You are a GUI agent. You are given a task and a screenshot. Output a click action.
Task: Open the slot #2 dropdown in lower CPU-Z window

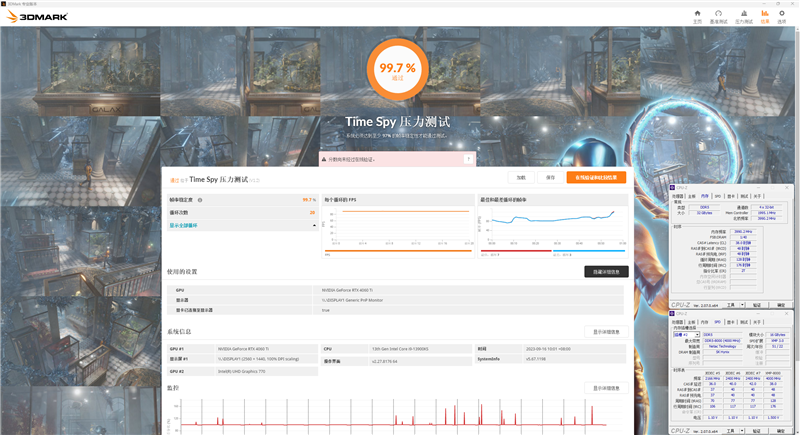[x=686, y=335]
